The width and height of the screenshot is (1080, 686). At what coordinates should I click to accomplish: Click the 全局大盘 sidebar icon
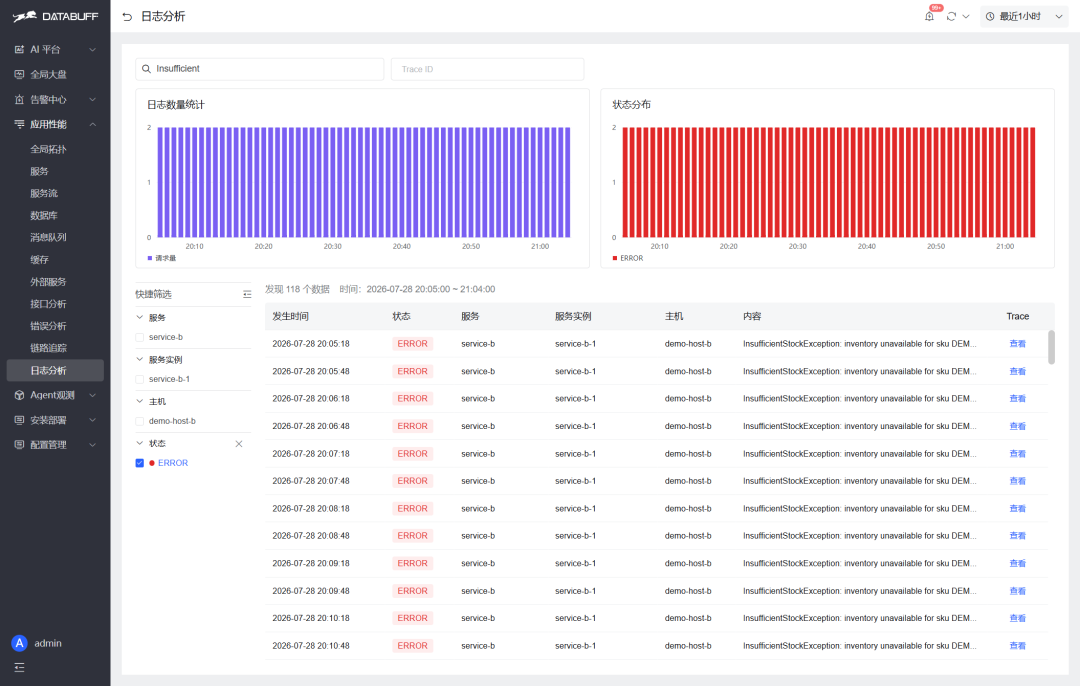(19, 74)
